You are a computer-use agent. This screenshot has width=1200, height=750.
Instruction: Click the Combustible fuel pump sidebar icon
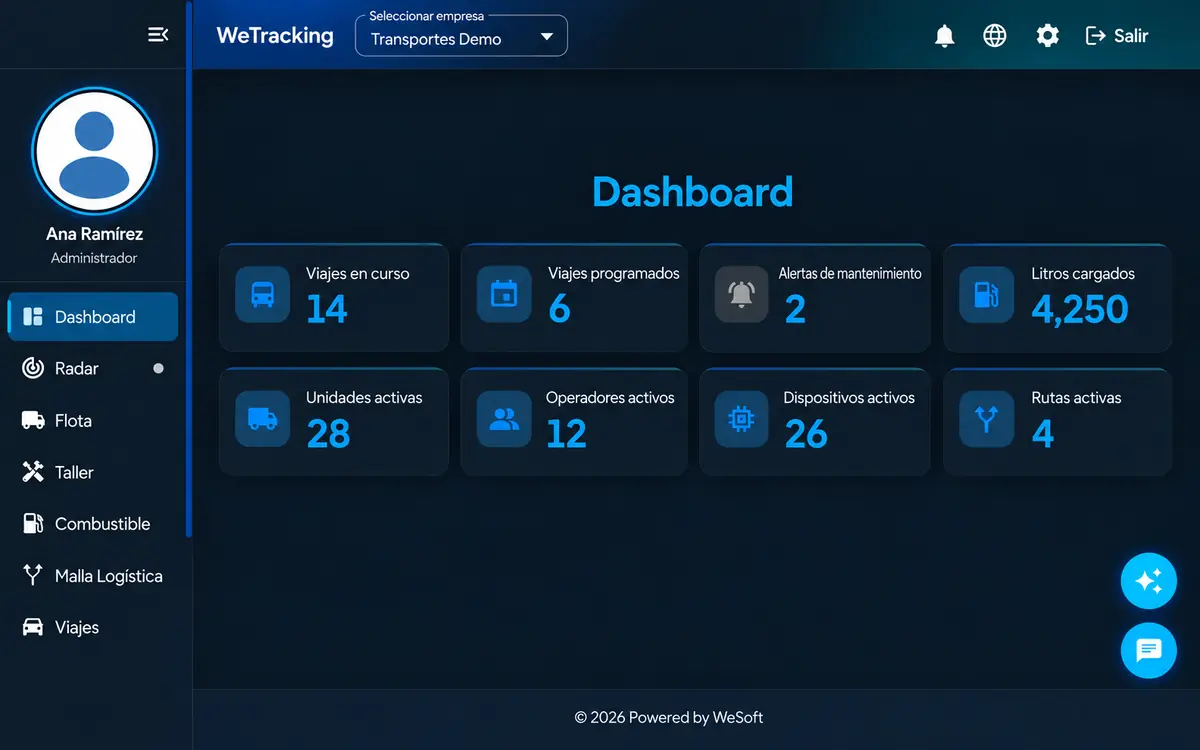33,523
